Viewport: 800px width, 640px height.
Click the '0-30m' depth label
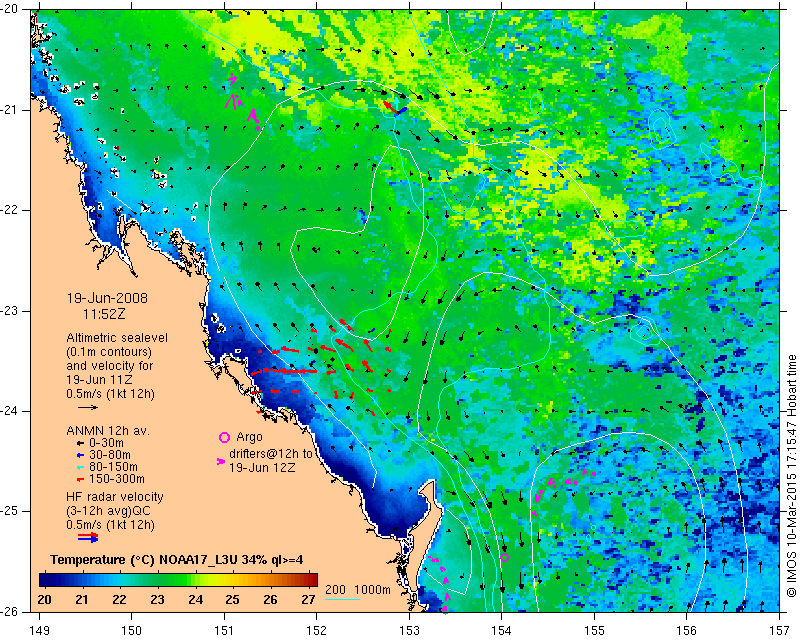106,443
